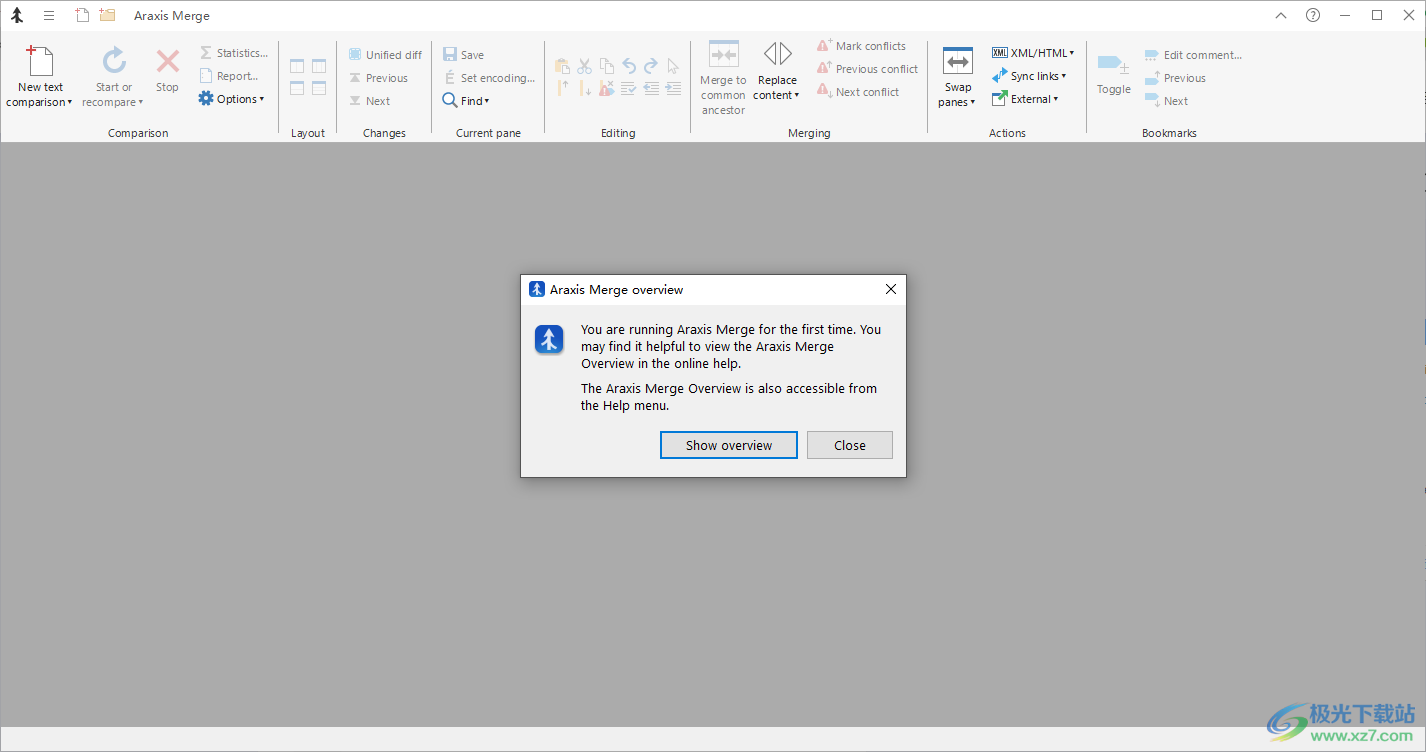
Task: Go to Next change in Changes group
Action: point(369,101)
